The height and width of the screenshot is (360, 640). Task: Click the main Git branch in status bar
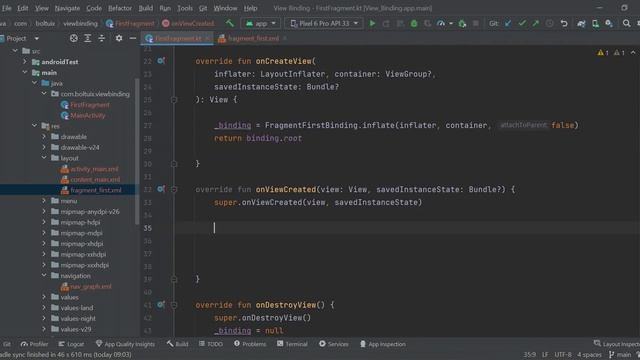click(x=620, y=355)
